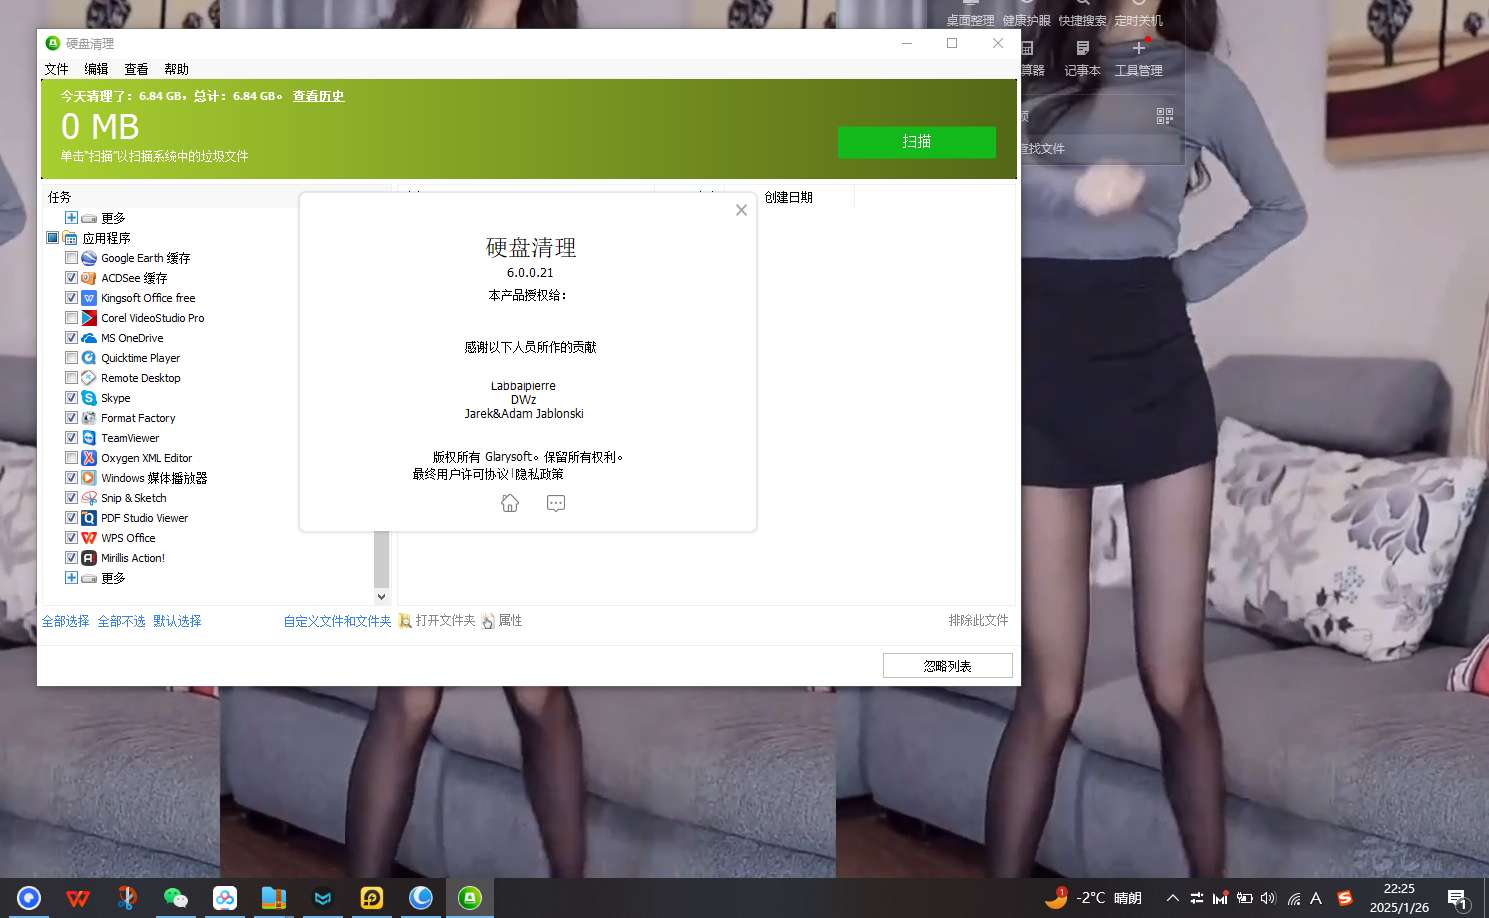Expand the 更多 node above 应用程序
The width and height of the screenshot is (1489, 918).
click(x=71, y=218)
